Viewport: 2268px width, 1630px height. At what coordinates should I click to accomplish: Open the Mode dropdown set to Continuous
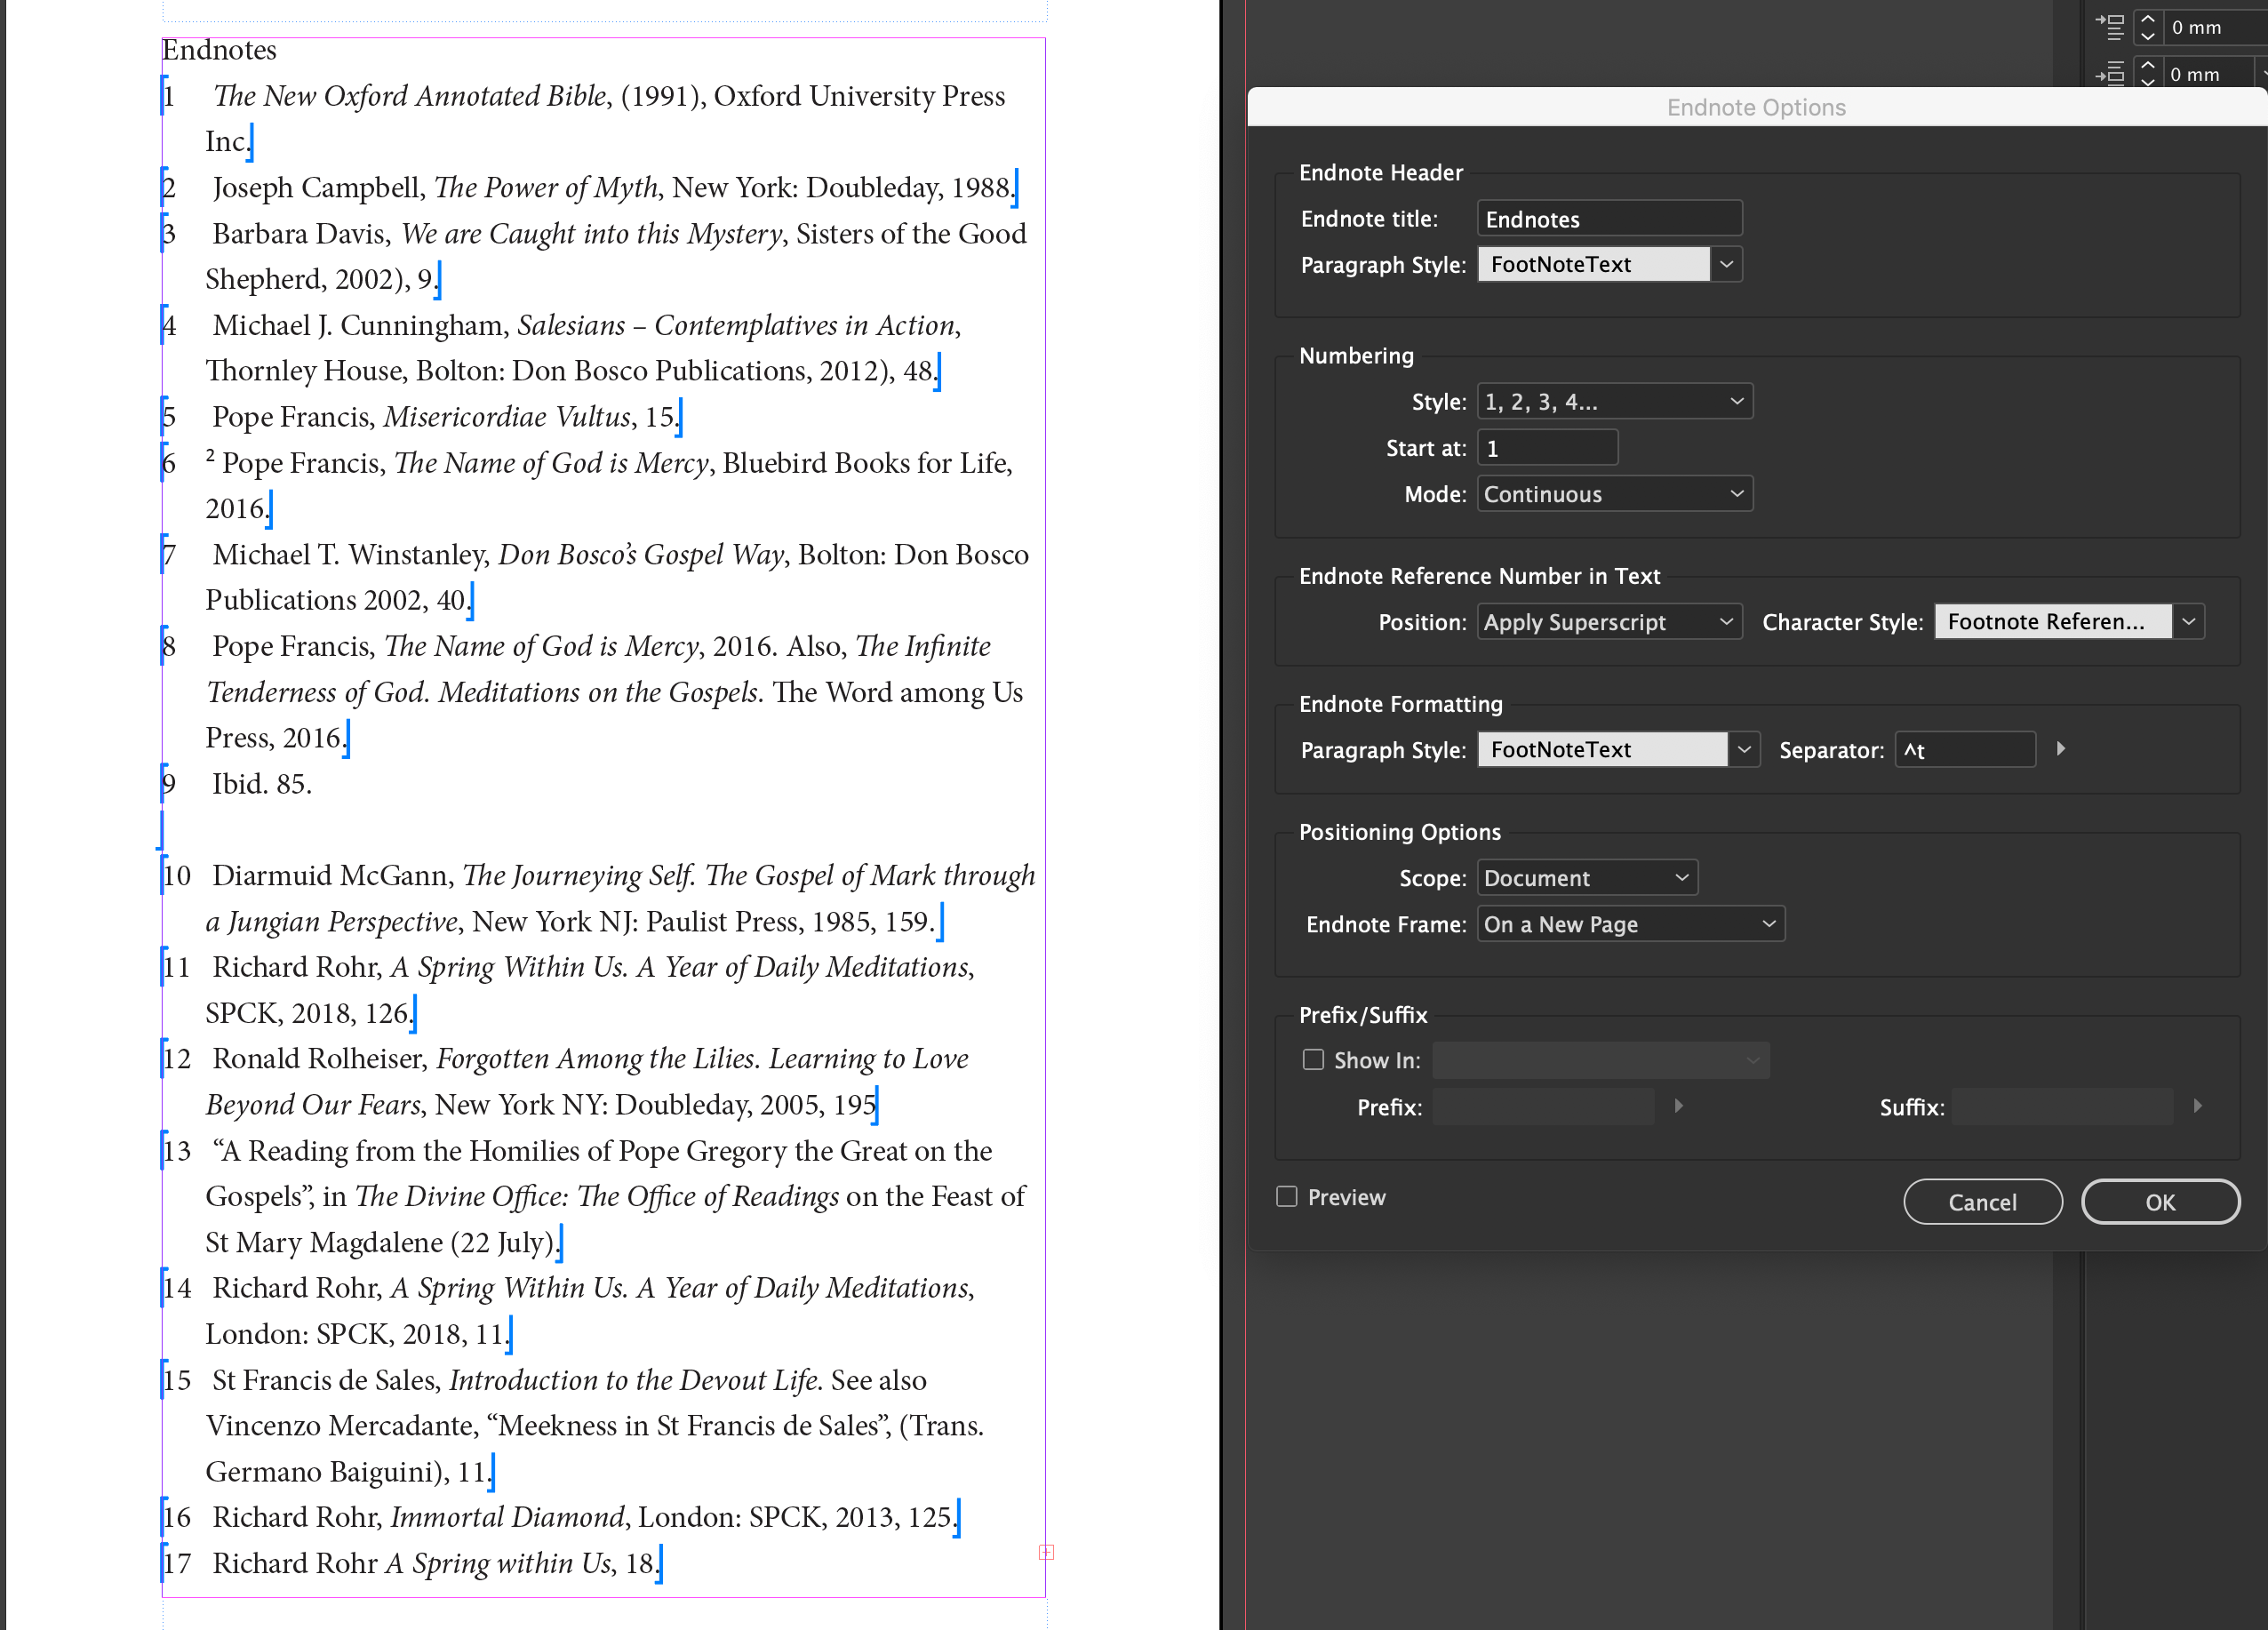pos(1614,493)
